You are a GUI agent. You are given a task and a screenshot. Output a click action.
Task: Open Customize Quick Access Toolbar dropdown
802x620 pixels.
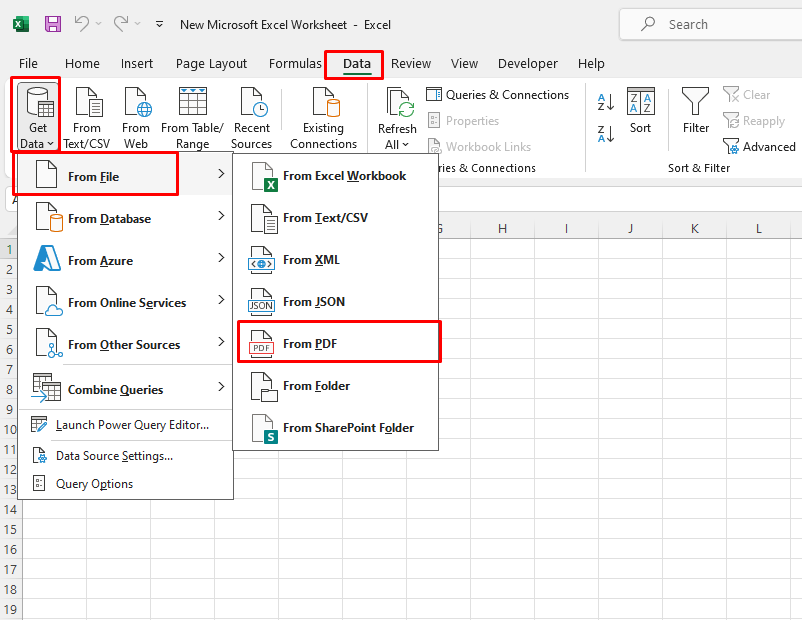pyautogui.click(x=160, y=24)
